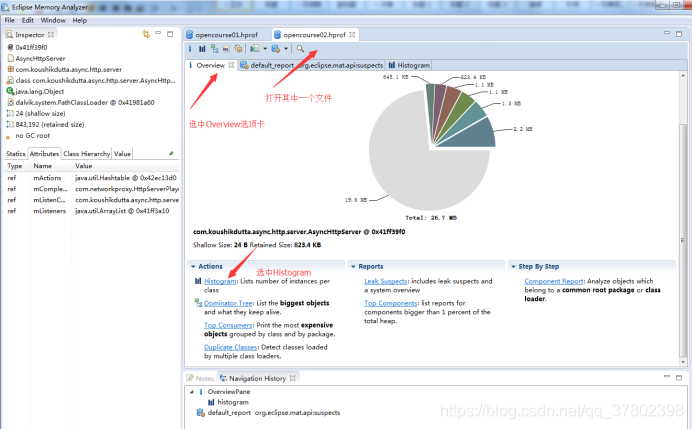693x429 pixels.
Task: Click the opencourse01.hprof heap dump icon
Action: 190,34
